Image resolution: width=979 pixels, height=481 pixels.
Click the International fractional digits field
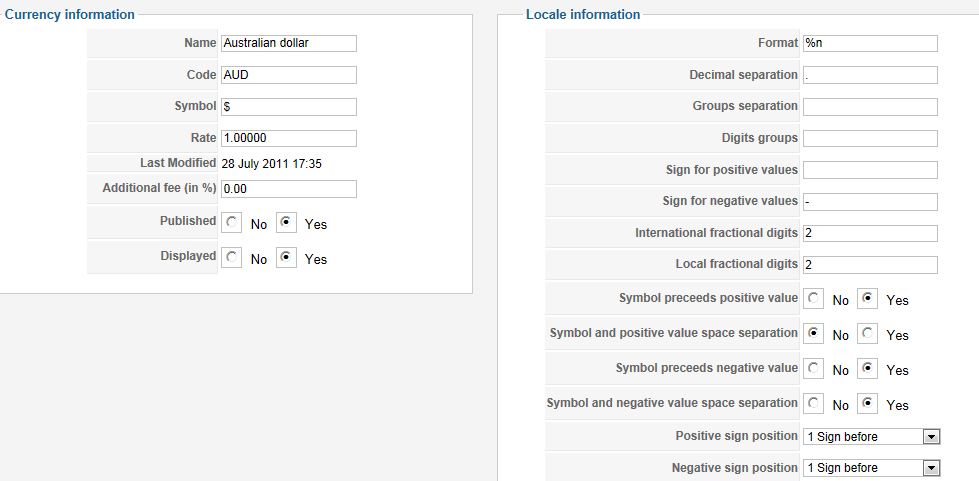click(869, 233)
